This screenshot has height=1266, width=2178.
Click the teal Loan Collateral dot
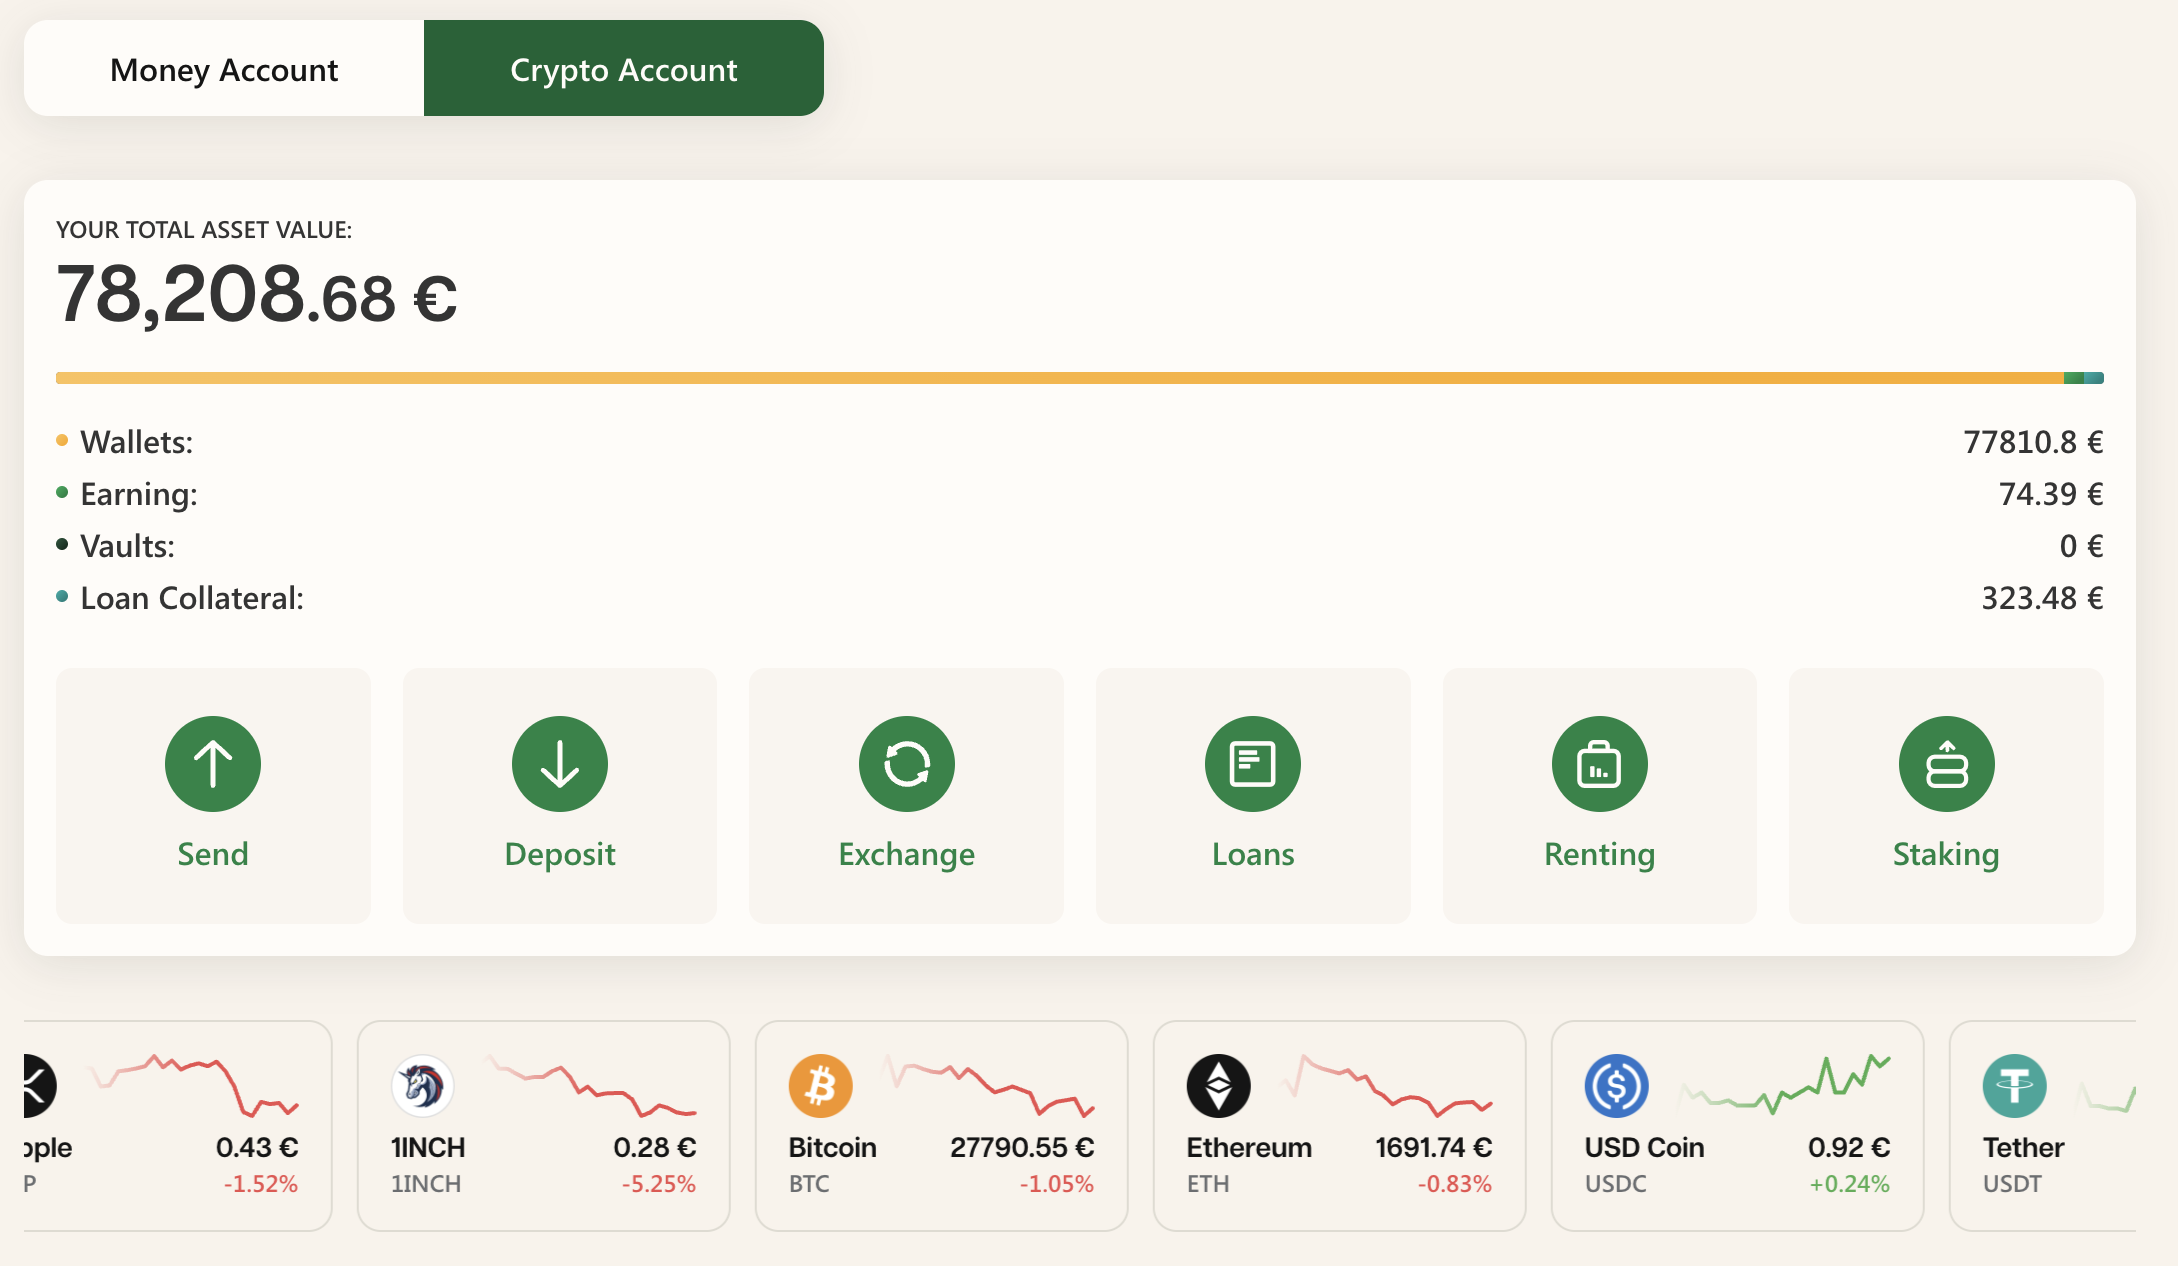[62, 596]
